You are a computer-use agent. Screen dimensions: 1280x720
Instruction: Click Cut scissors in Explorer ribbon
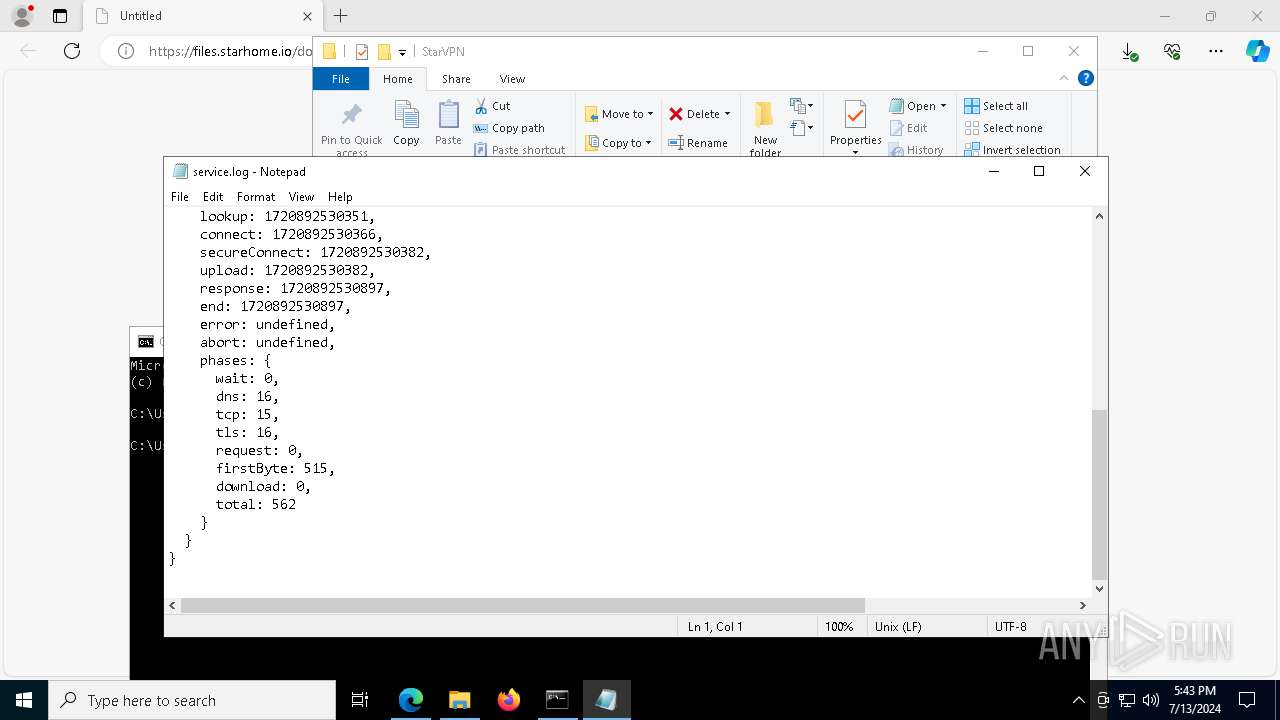point(492,106)
